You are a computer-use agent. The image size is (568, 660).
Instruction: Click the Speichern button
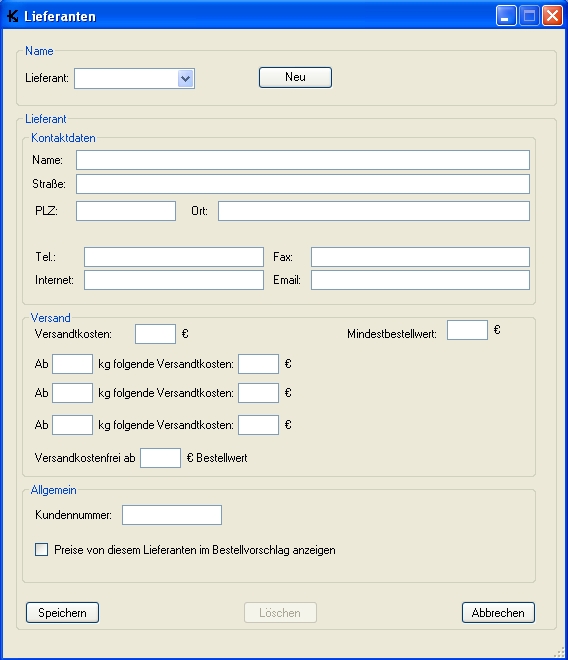point(62,612)
